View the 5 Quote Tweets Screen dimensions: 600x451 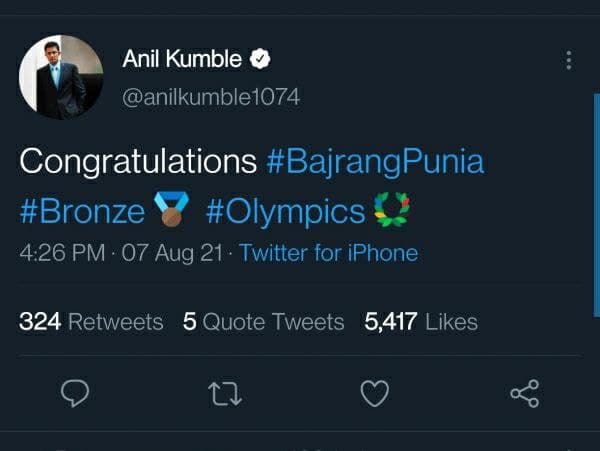[x=263, y=321]
